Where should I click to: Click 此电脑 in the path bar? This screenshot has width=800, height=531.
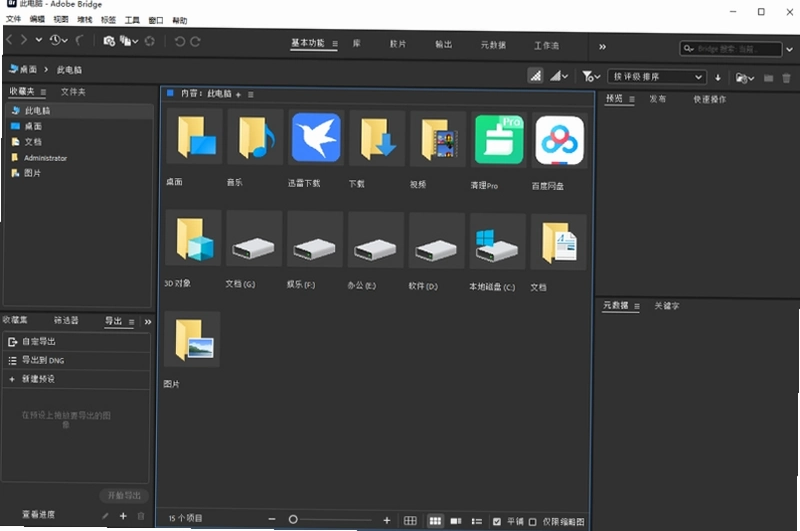coord(69,70)
